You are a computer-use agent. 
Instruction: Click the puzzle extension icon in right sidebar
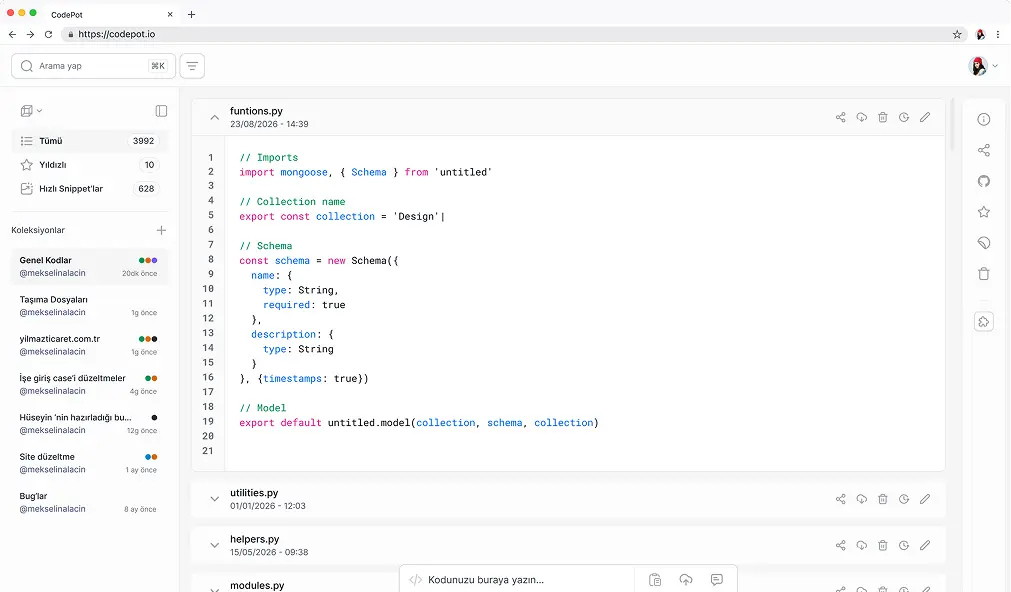pyautogui.click(x=984, y=321)
